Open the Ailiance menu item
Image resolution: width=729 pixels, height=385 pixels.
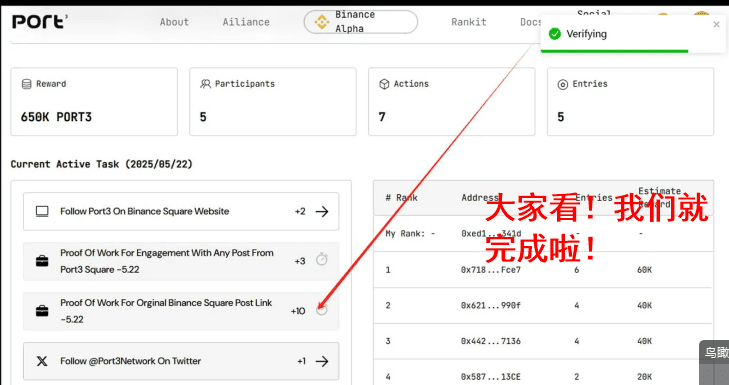[x=246, y=22]
